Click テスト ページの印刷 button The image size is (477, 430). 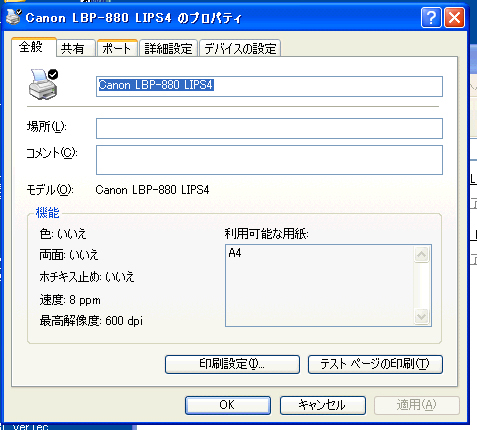pos(375,364)
